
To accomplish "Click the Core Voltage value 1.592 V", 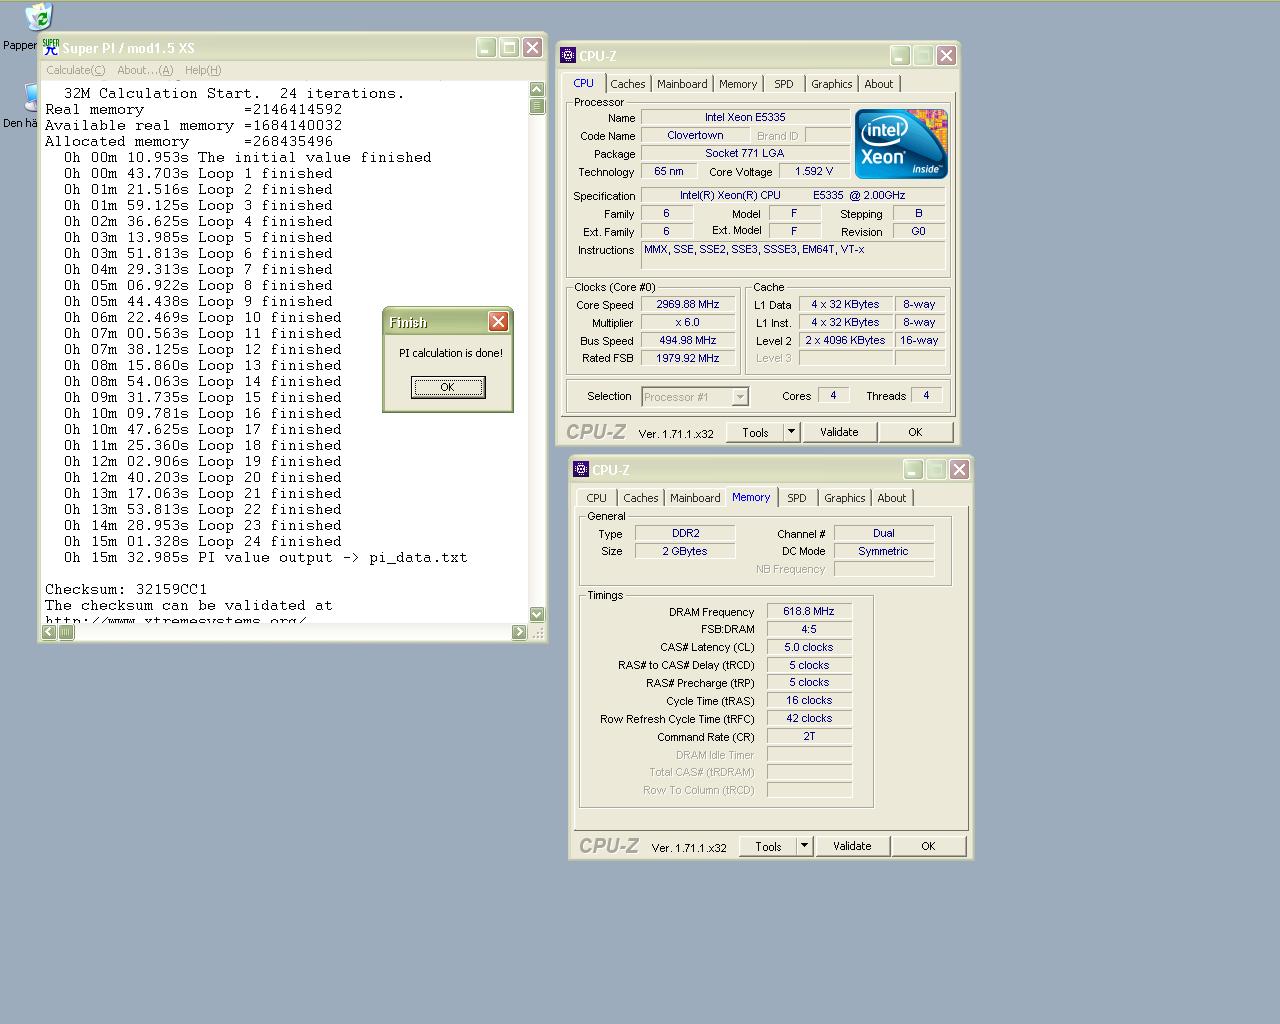I will [814, 171].
